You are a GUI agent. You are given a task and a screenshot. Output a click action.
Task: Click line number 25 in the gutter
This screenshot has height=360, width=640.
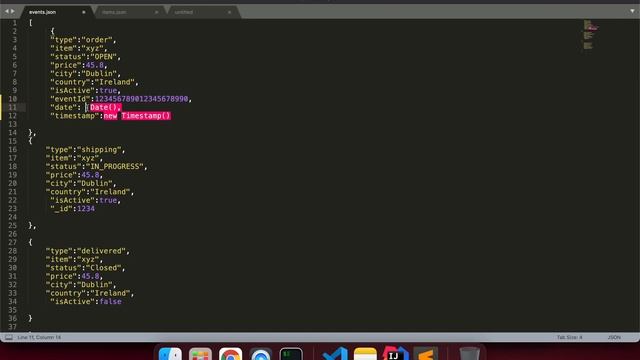(12, 226)
